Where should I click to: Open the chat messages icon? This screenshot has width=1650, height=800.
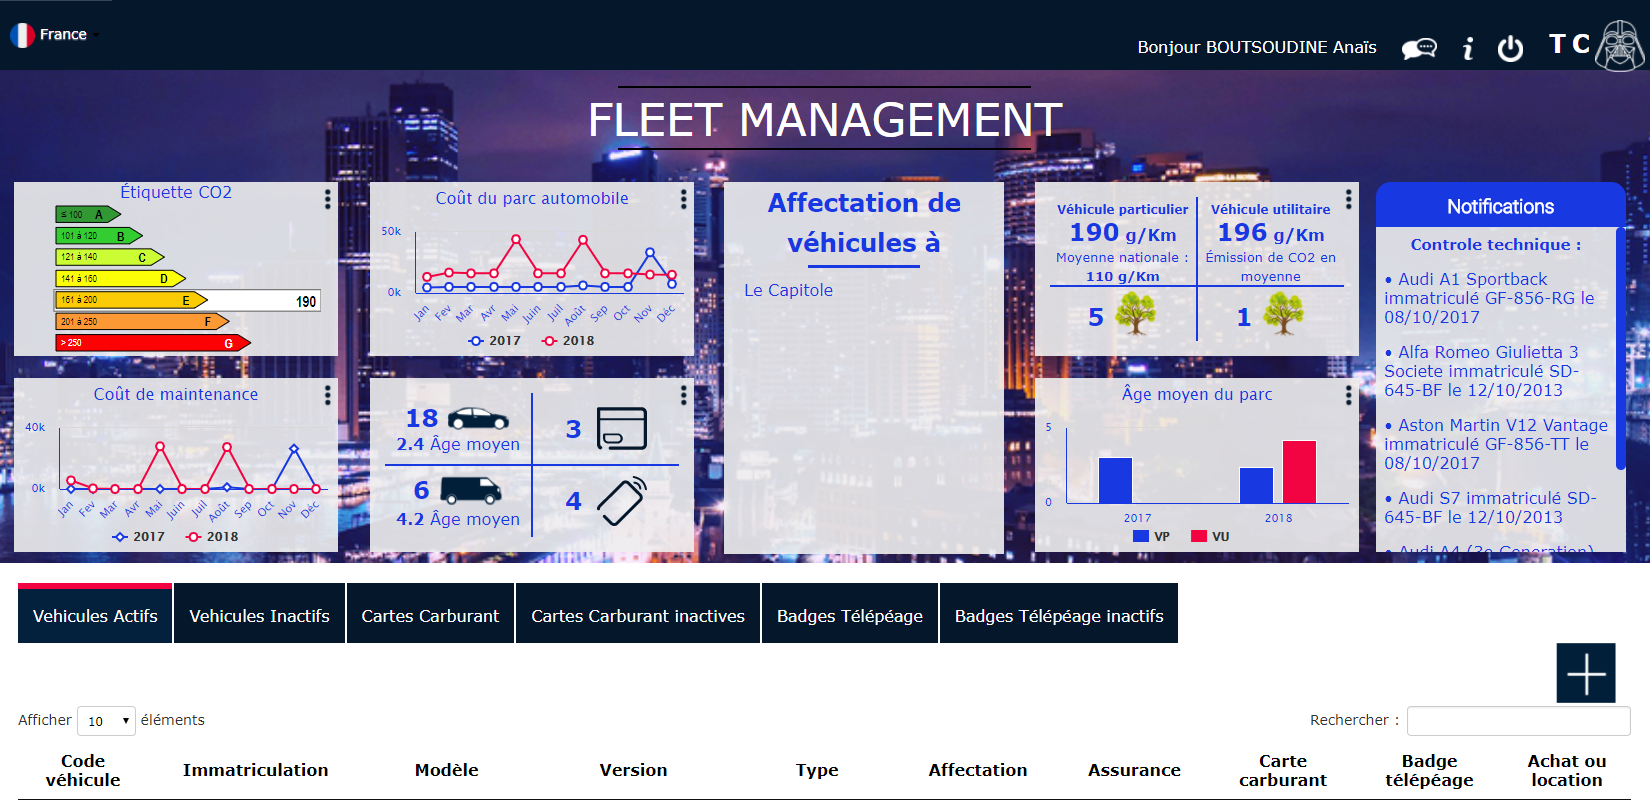click(x=1419, y=48)
